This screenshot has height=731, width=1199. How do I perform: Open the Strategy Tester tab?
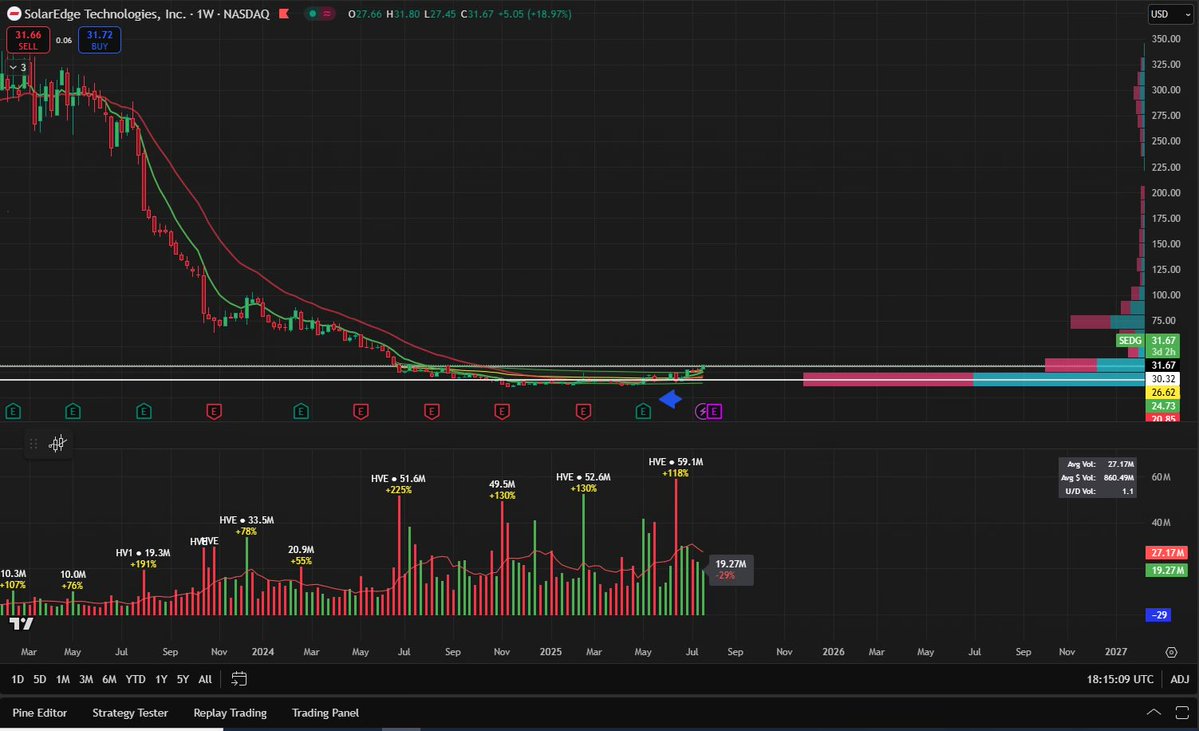[130, 713]
